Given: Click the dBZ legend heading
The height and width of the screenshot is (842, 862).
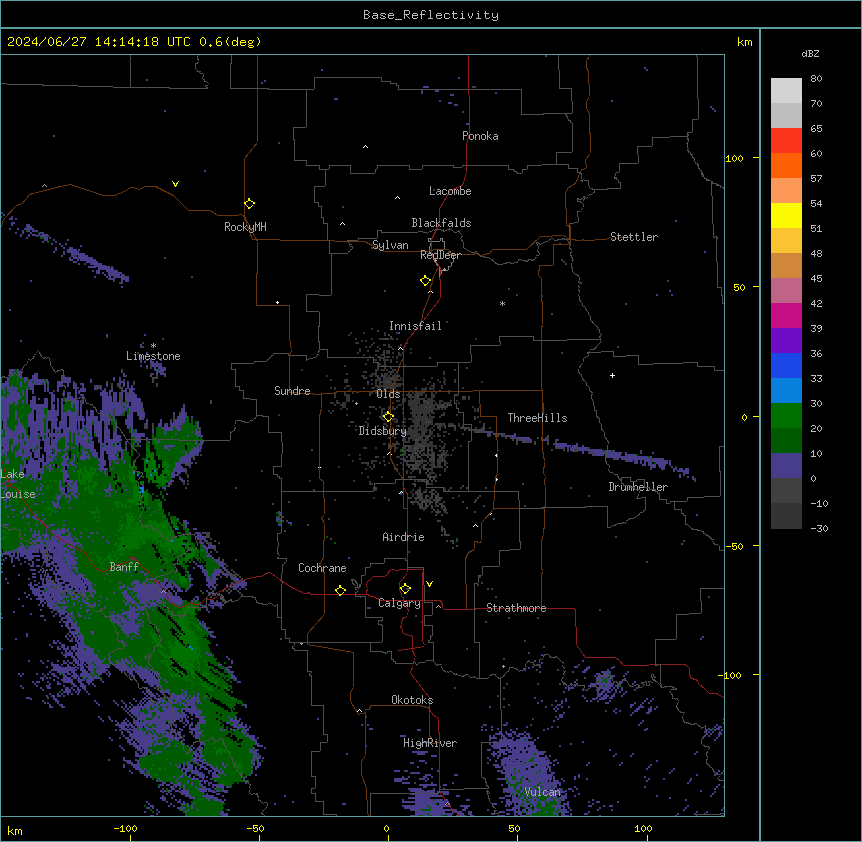Looking at the screenshot, I should pyautogui.click(x=810, y=54).
